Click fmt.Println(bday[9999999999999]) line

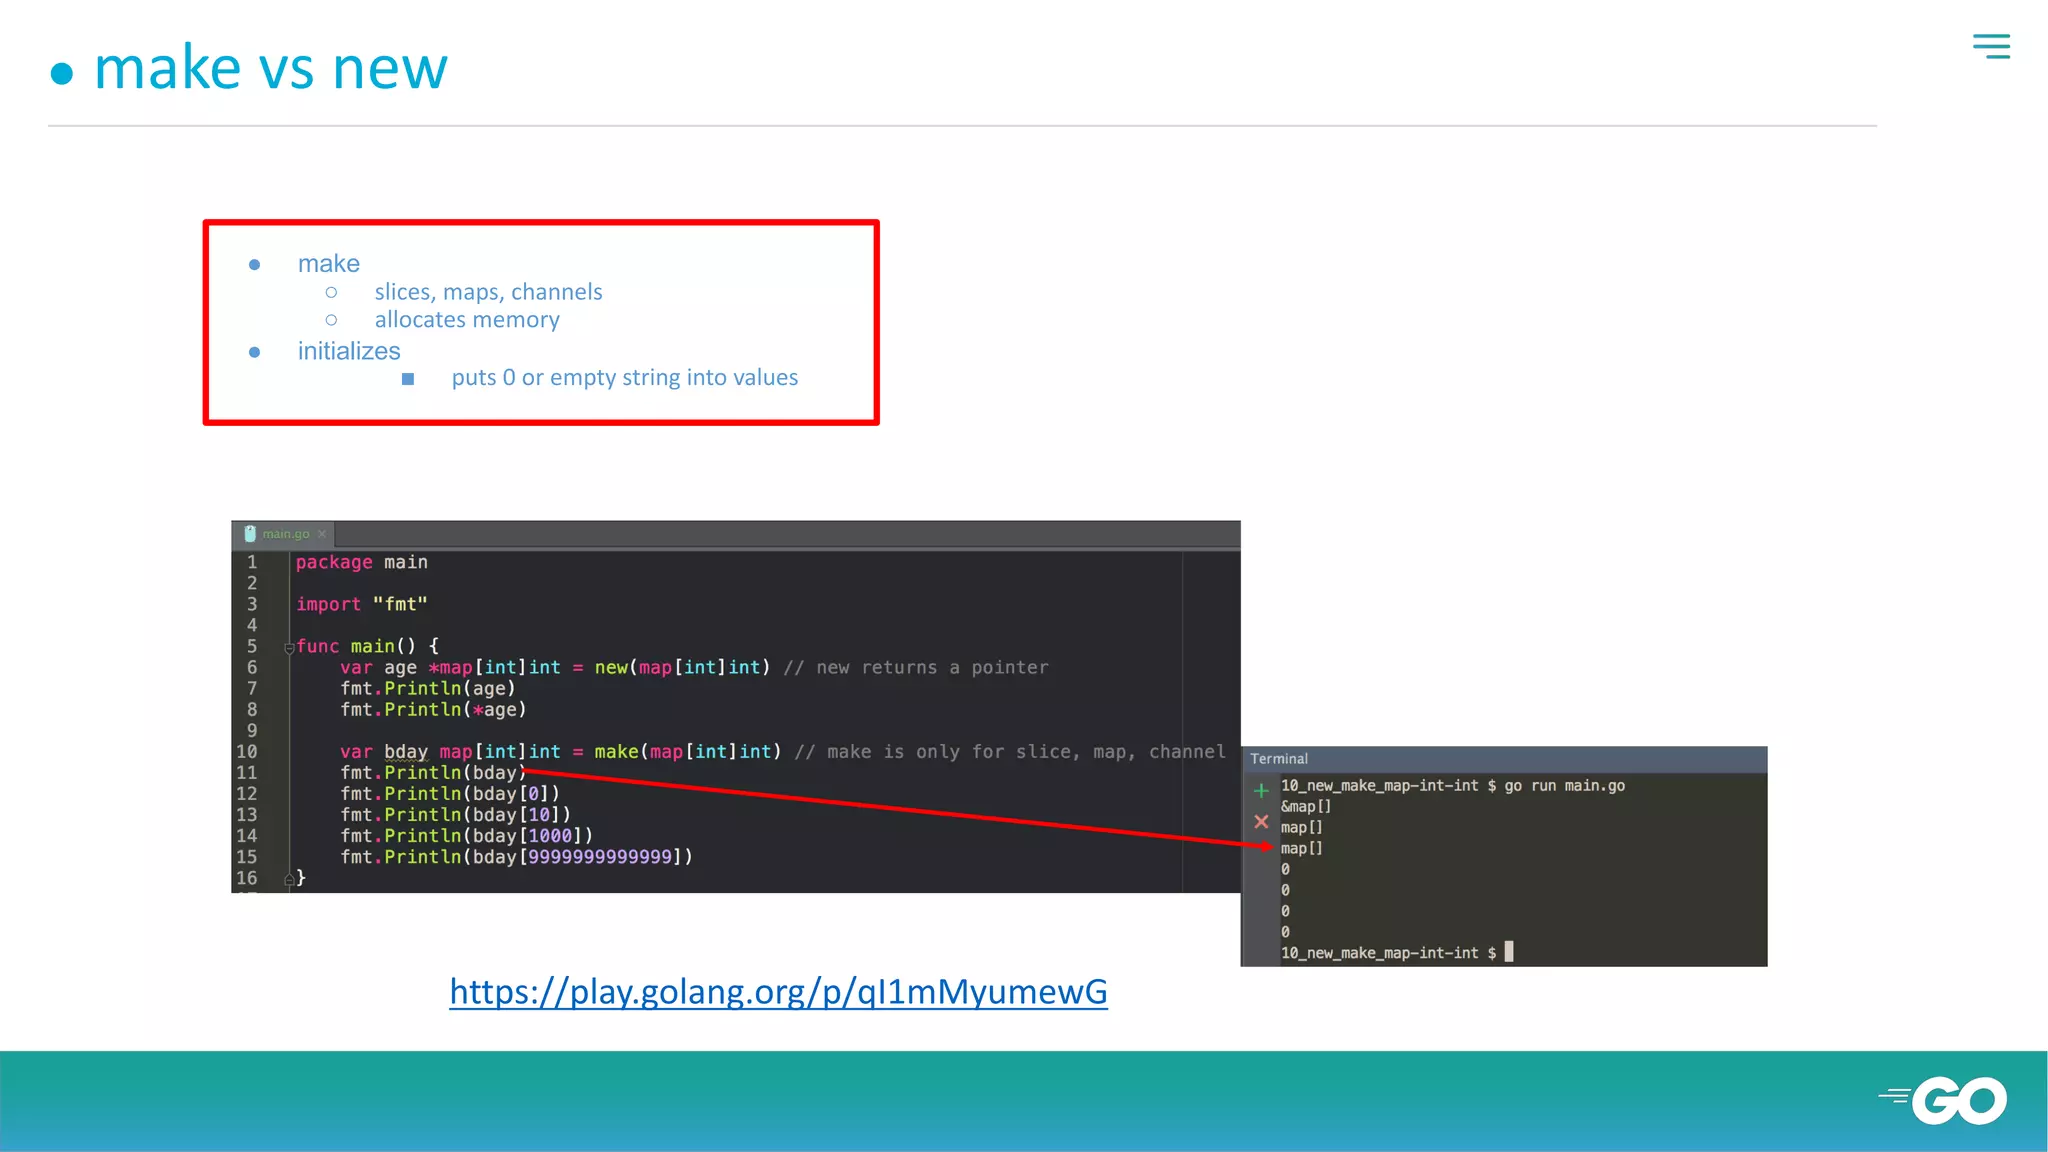(x=516, y=856)
